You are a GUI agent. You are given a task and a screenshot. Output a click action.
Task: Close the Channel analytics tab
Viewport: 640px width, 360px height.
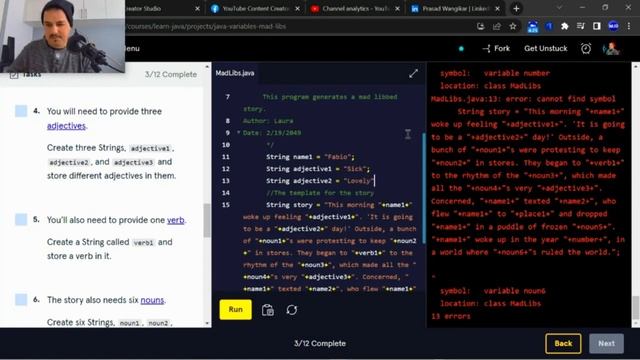(397, 9)
